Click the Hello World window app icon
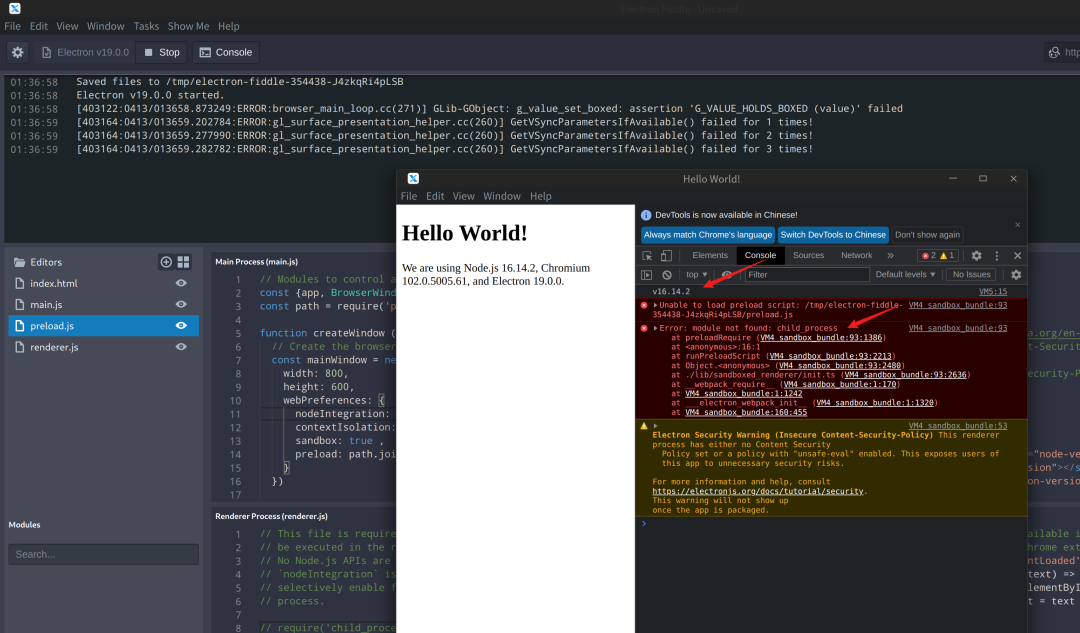Image resolution: width=1080 pixels, height=633 pixels. (413, 178)
